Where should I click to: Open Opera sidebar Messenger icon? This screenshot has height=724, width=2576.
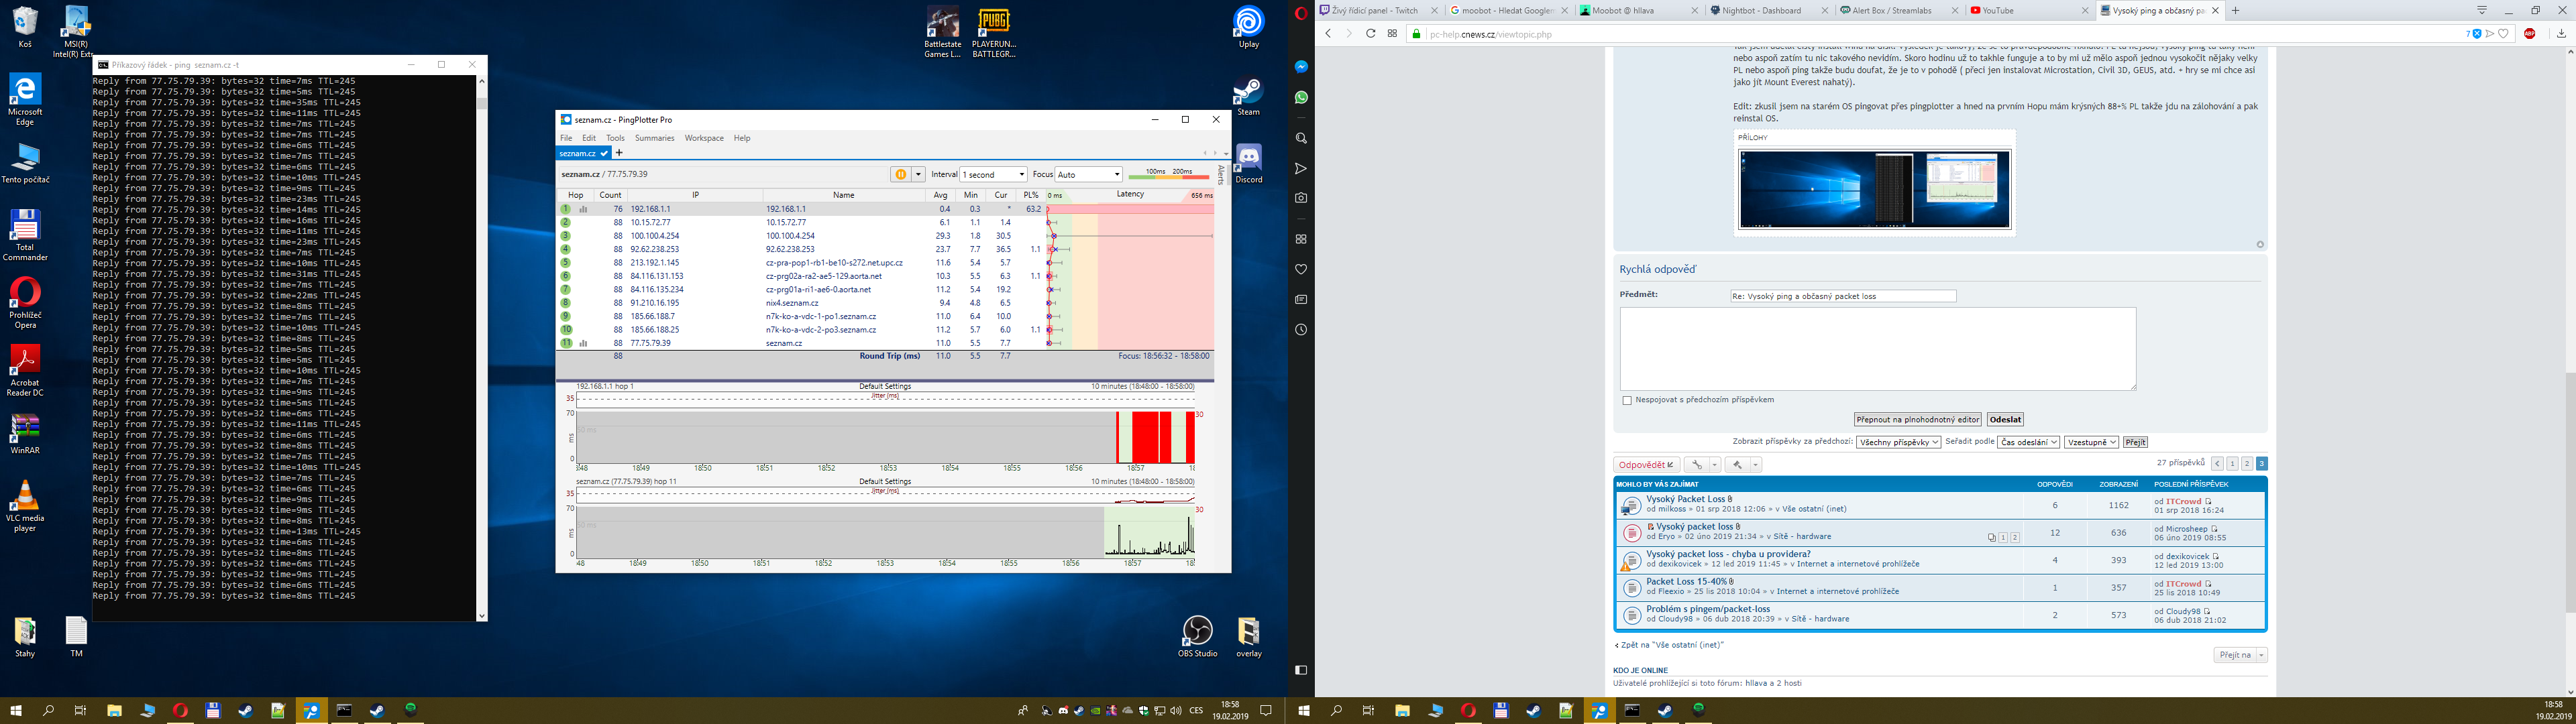(x=1301, y=67)
